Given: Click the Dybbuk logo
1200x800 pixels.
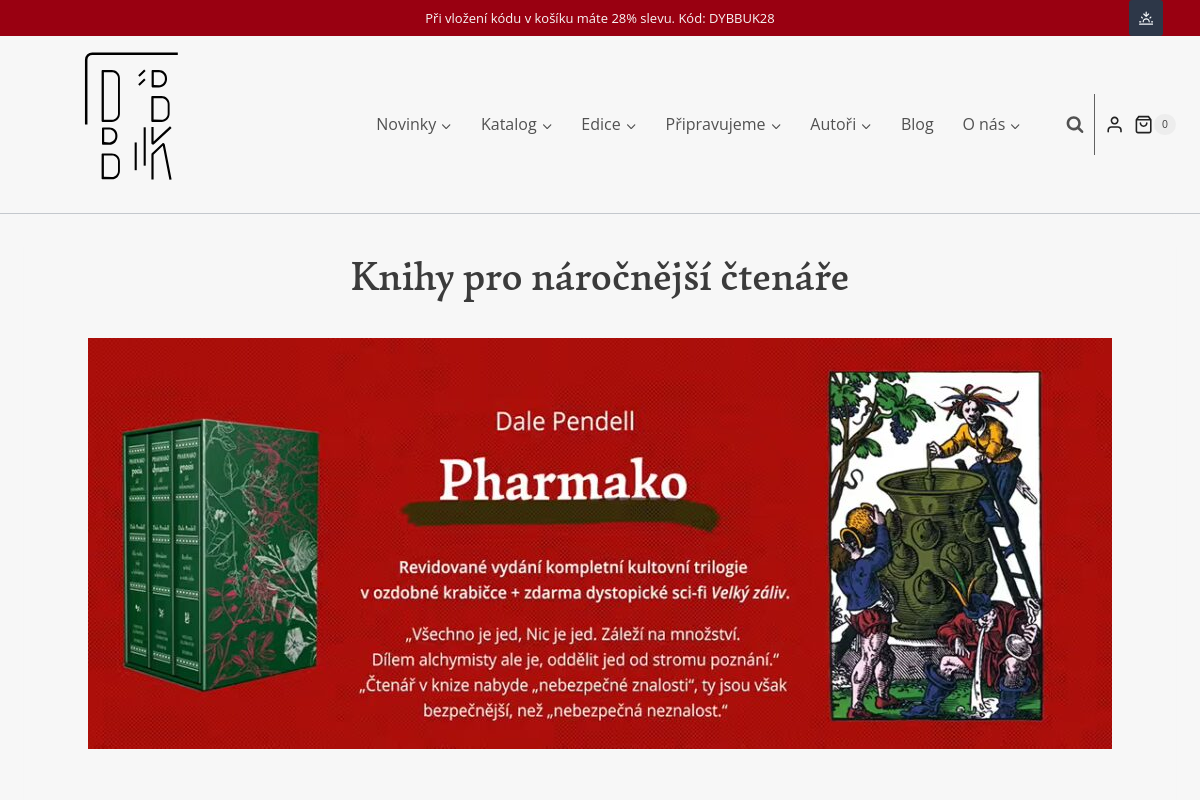Looking at the screenshot, I should pos(131,116).
